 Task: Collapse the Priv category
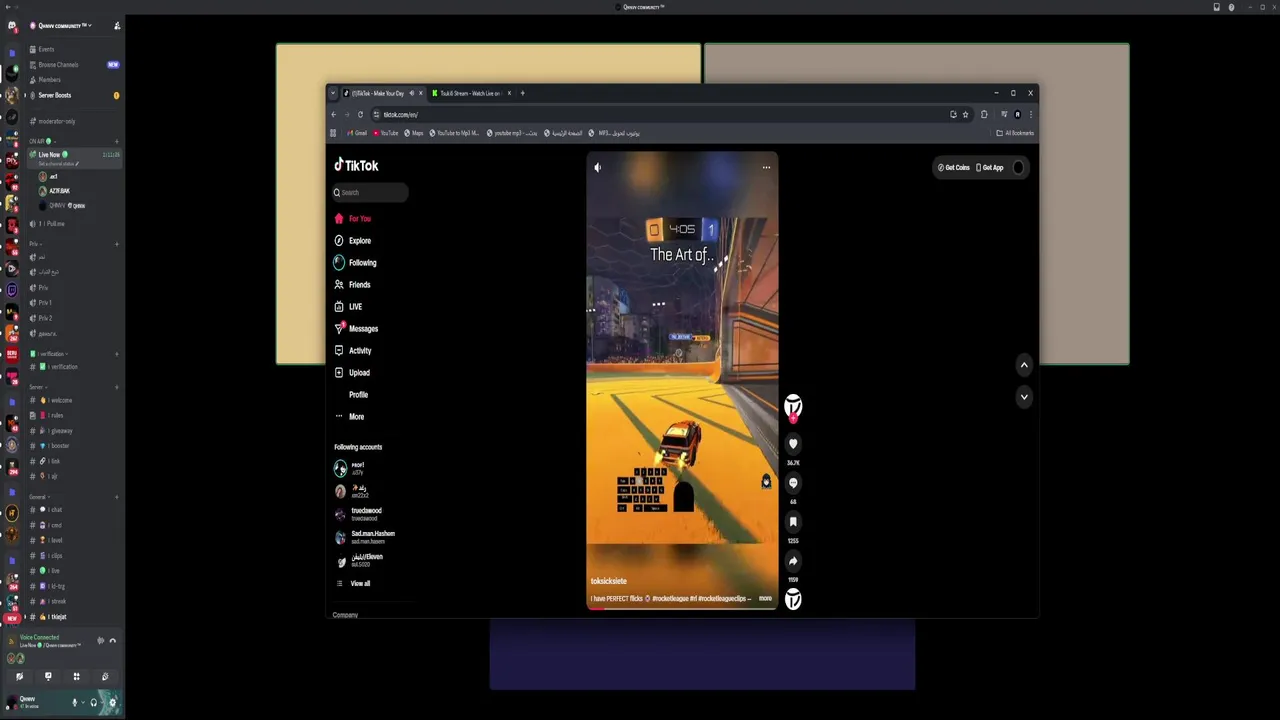pyautogui.click(x=33, y=244)
